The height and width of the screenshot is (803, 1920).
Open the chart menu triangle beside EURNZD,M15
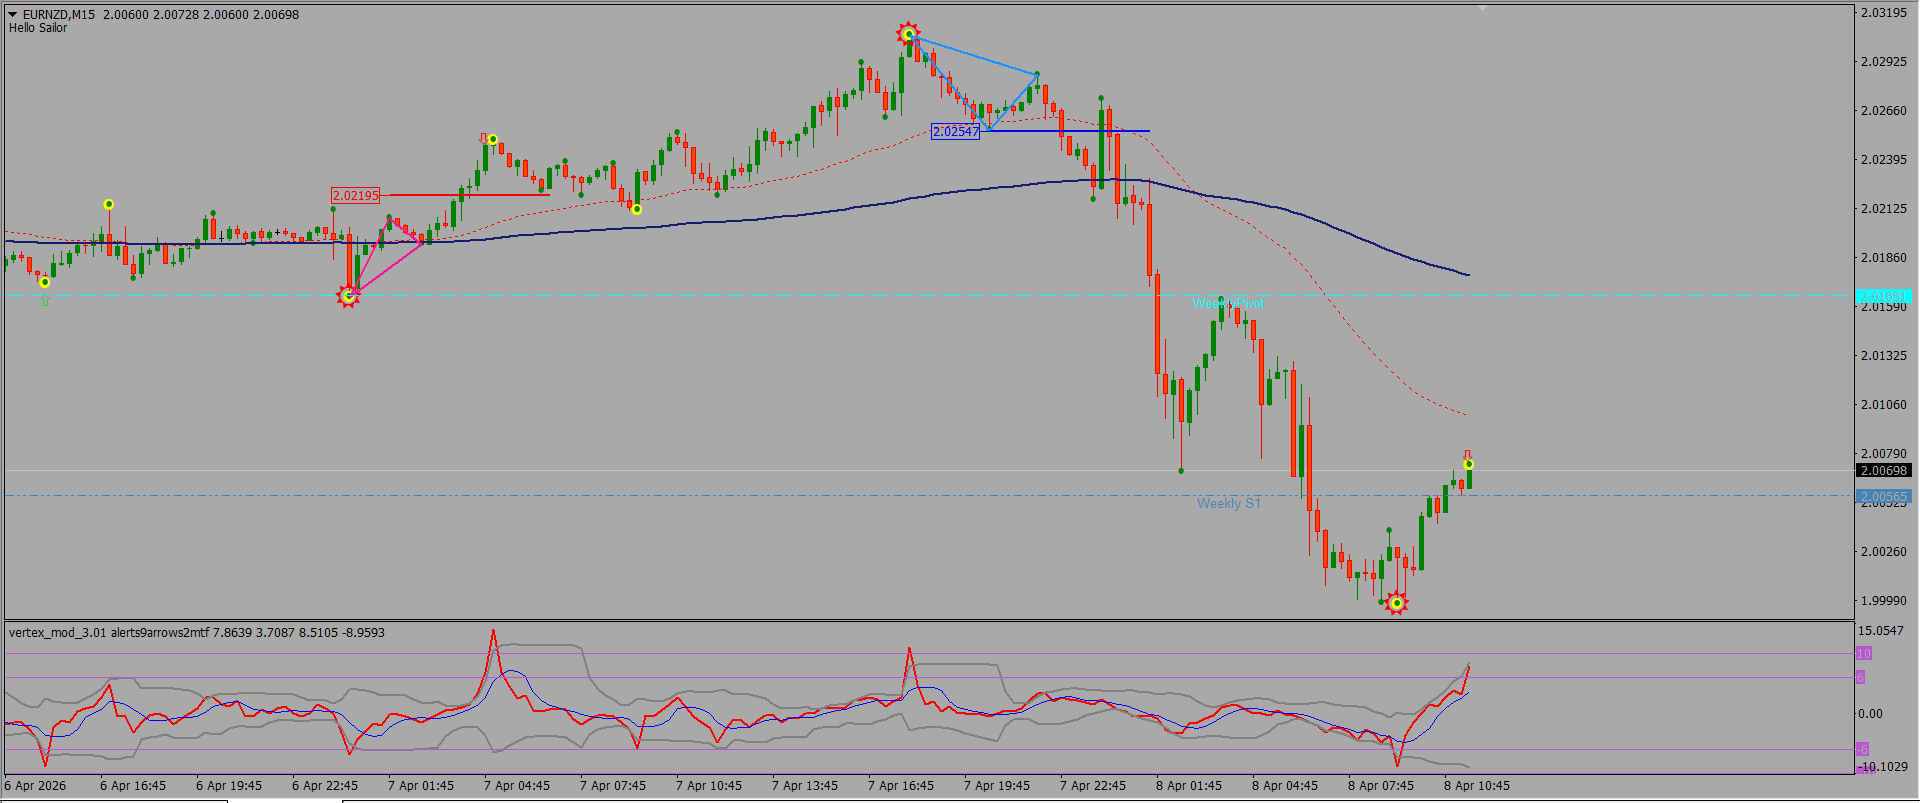(x=13, y=14)
